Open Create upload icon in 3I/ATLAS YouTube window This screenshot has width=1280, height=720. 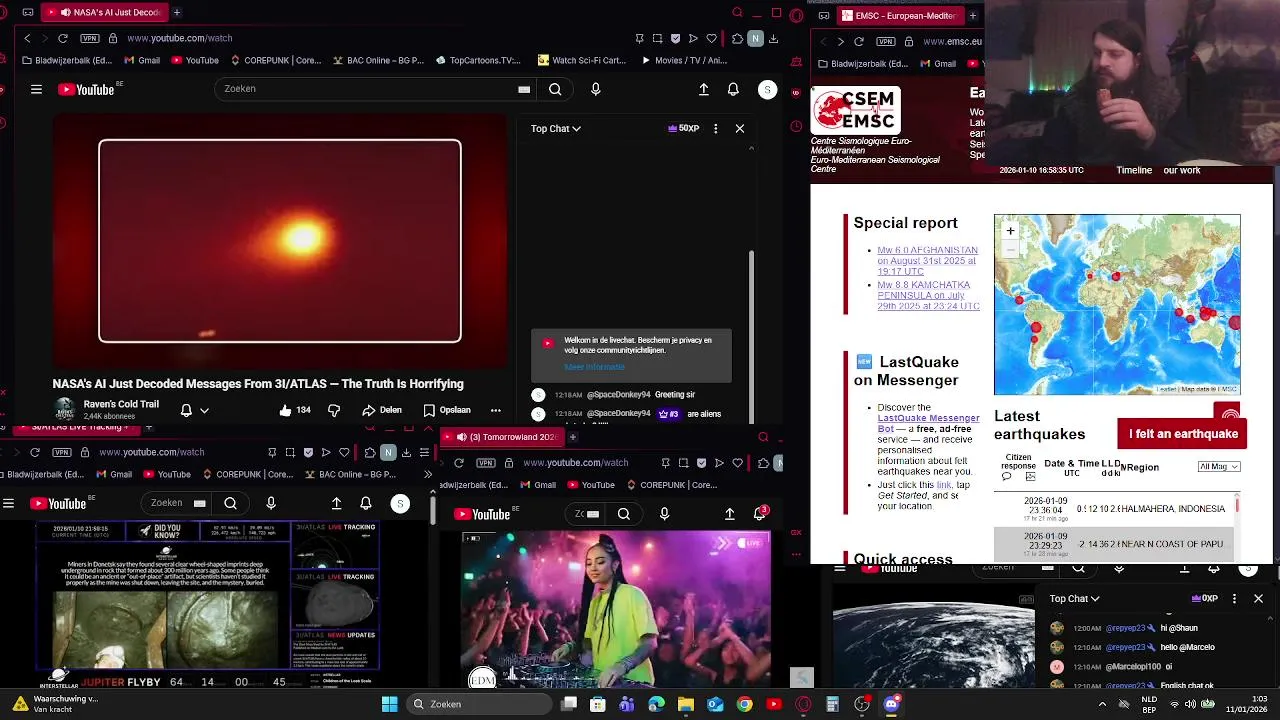tap(337, 503)
